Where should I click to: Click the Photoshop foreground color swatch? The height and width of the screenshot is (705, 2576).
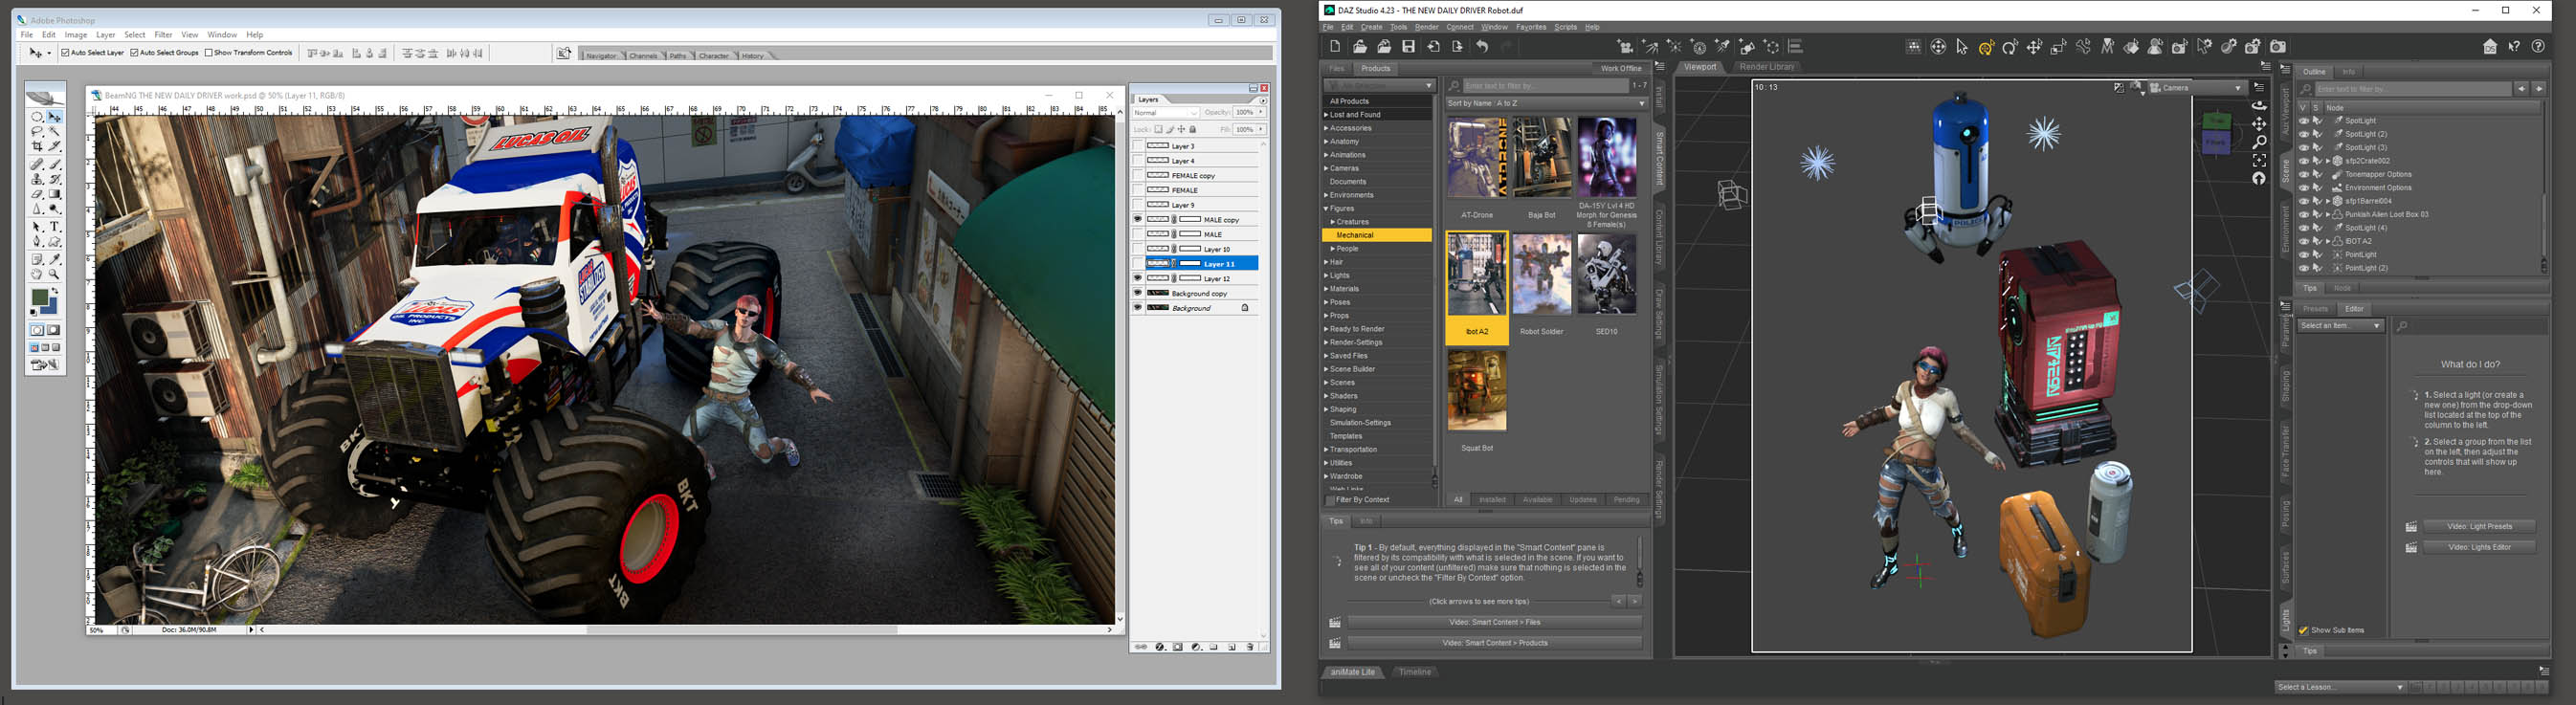pos(41,298)
